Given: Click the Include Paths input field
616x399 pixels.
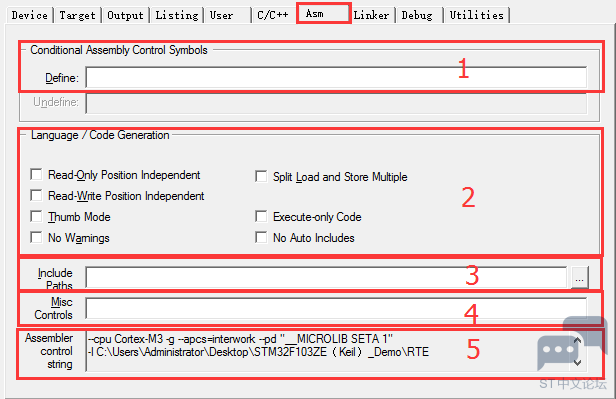Looking at the screenshot, I should [x=326, y=277].
